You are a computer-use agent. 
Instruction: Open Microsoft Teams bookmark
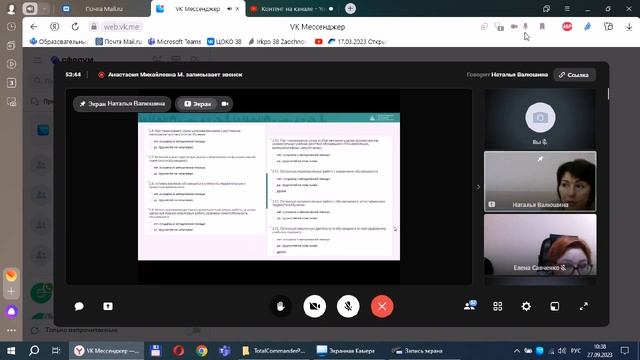click(x=174, y=41)
